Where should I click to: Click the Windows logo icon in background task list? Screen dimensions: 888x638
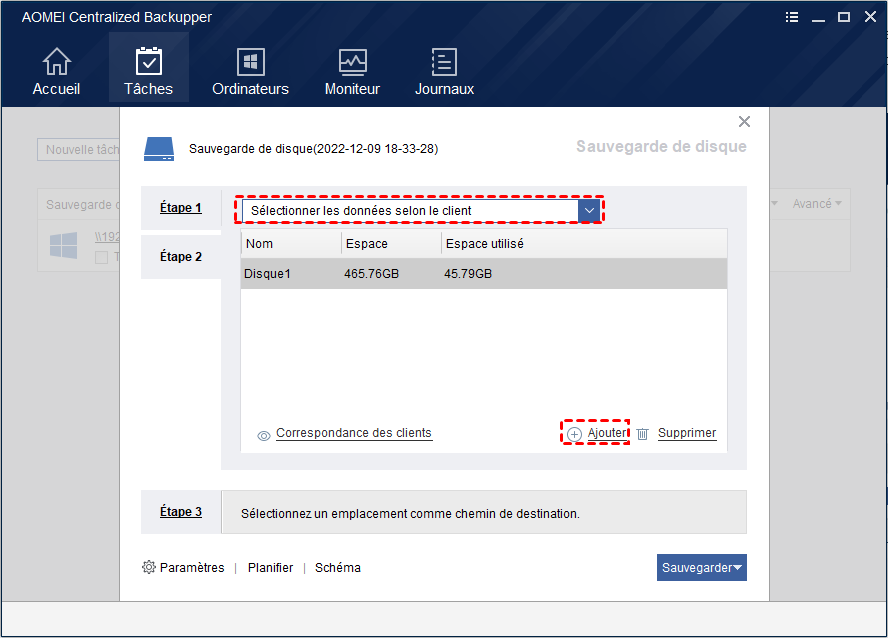tap(63, 245)
